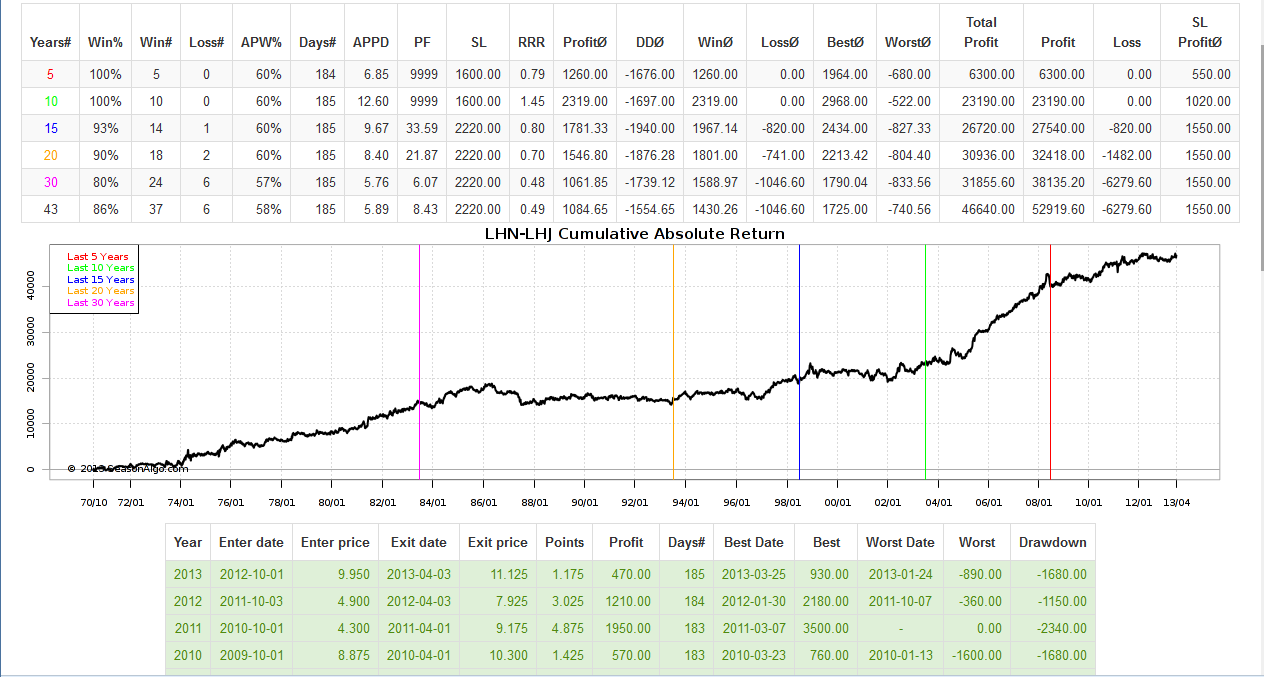Viewport: 1264px width, 677px height.
Task: Click the 20 years row label
Action: tap(50, 155)
